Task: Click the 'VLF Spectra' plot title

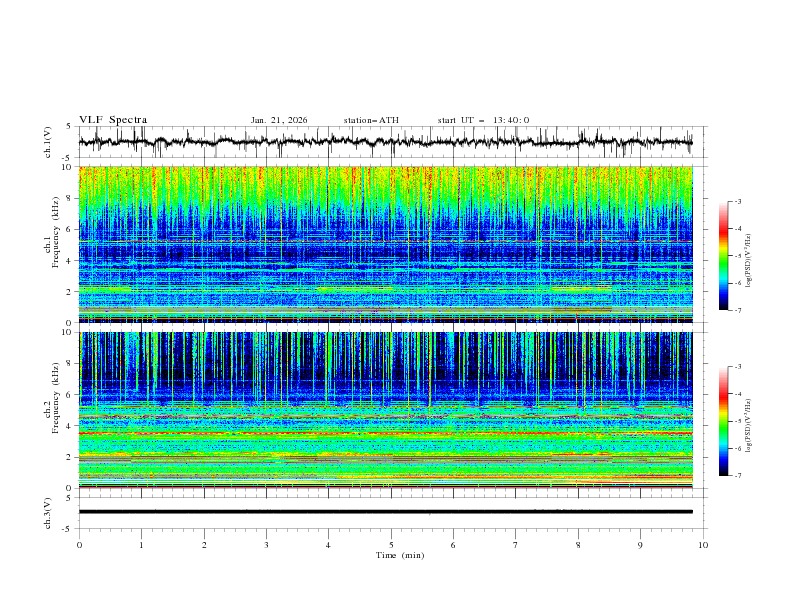Action: (x=113, y=120)
